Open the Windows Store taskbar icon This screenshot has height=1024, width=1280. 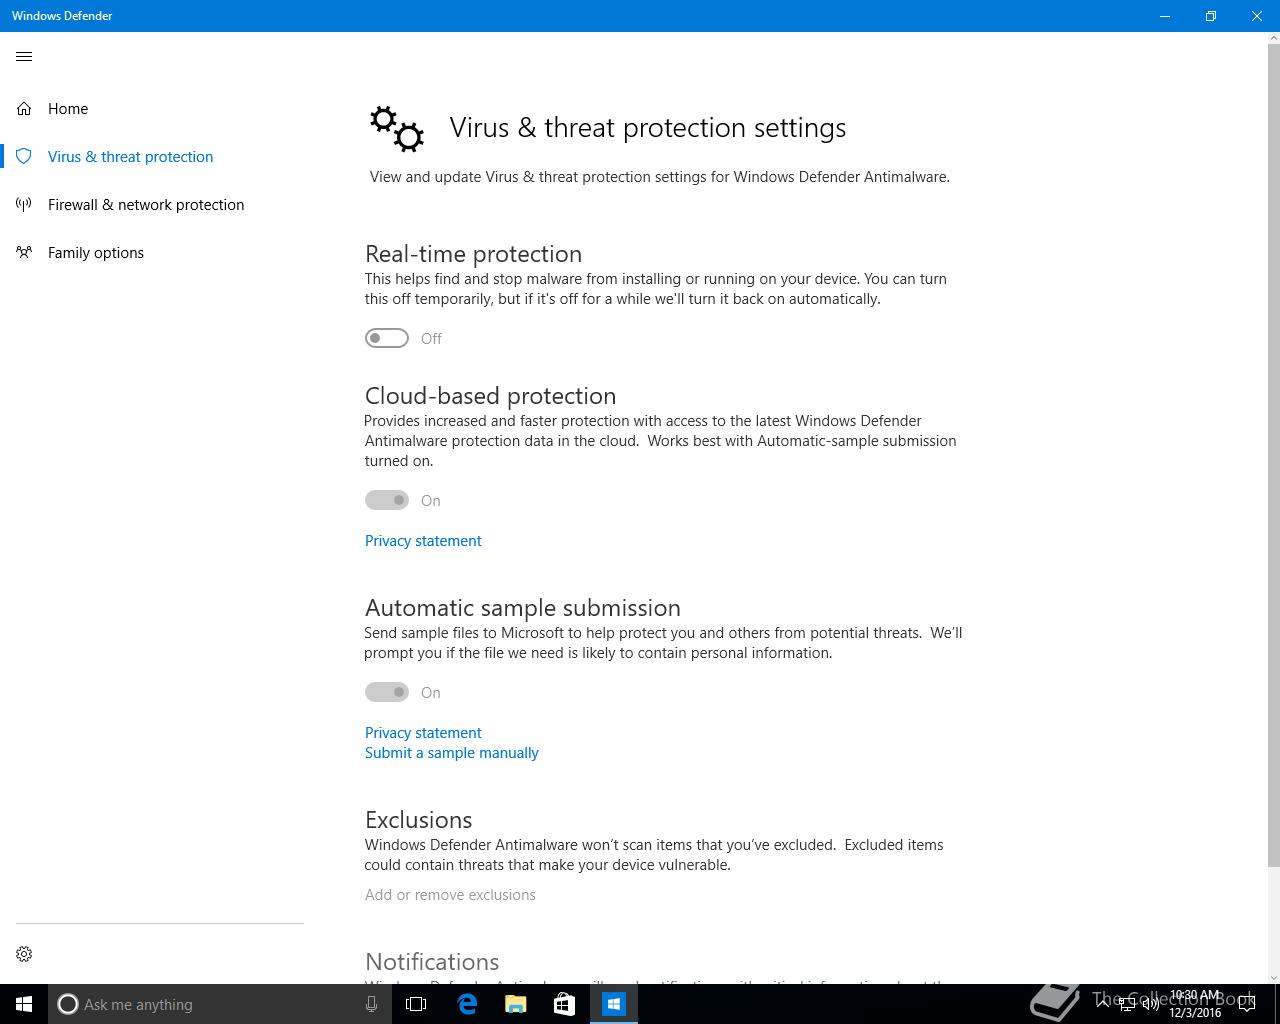click(x=564, y=1004)
